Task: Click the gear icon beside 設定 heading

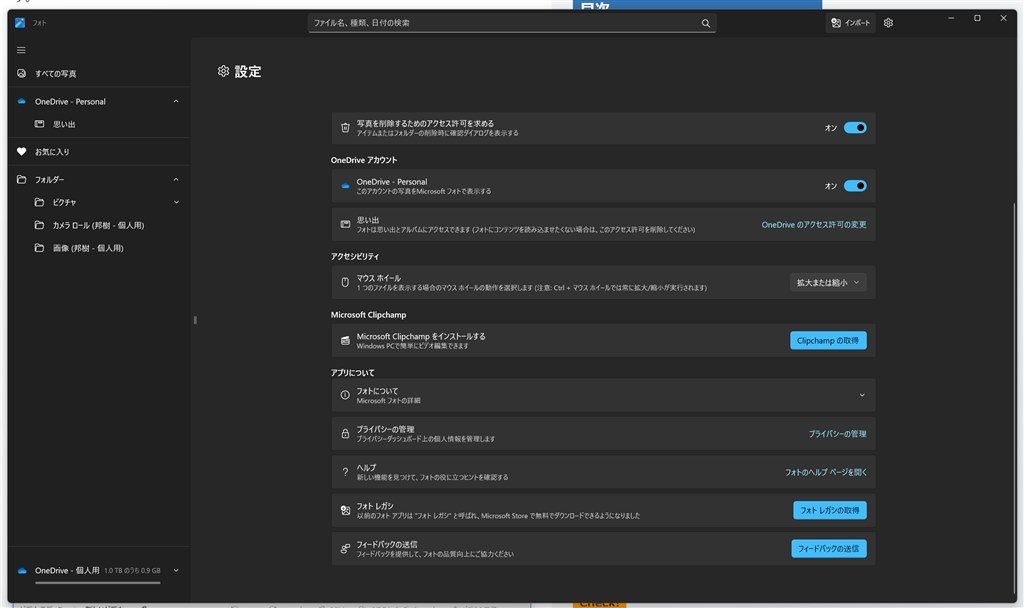Action: pyautogui.click(x=223, y=71)
